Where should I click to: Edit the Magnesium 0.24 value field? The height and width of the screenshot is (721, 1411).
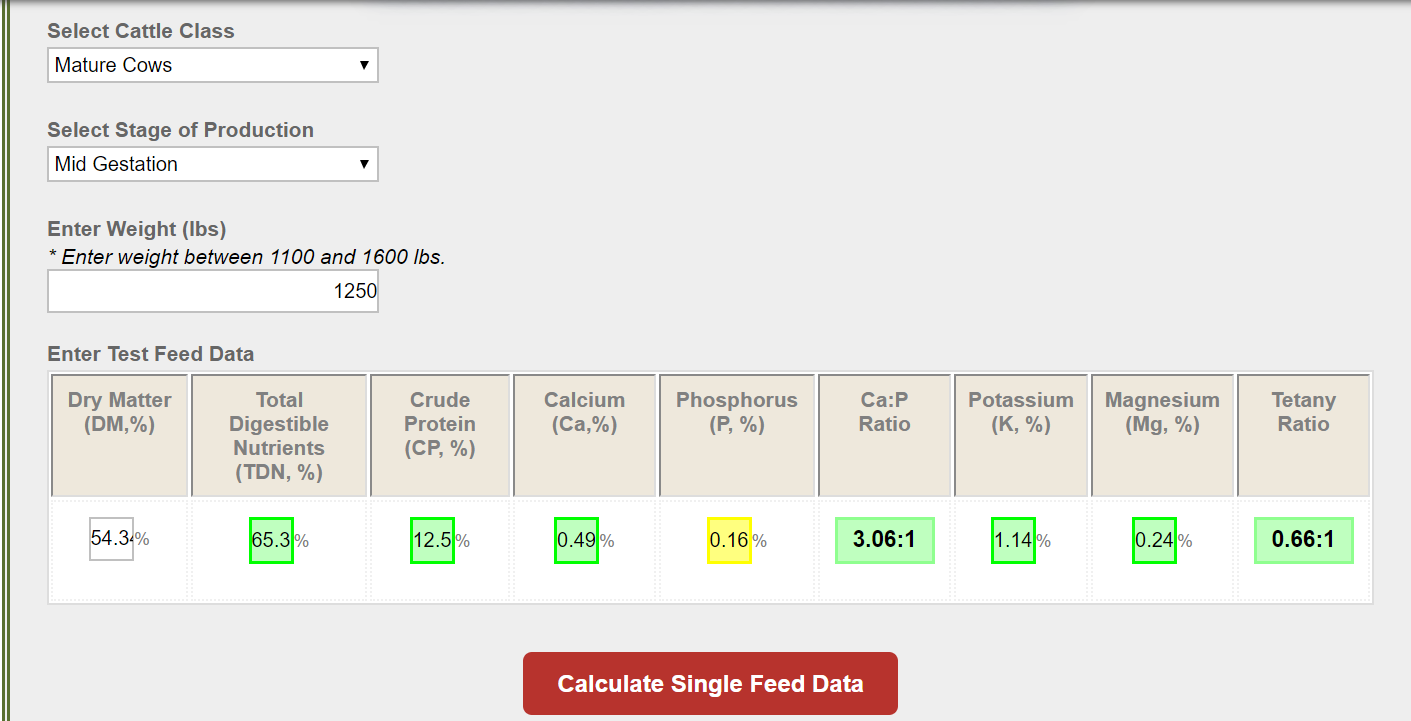pyautogui.click(x=1154, y=540)
